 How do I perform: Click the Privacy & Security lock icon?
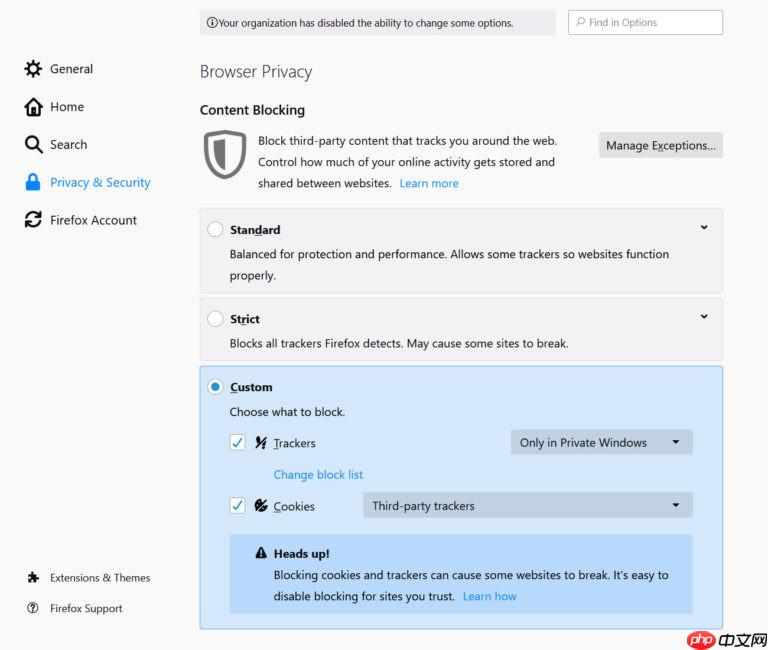point(33,182)
